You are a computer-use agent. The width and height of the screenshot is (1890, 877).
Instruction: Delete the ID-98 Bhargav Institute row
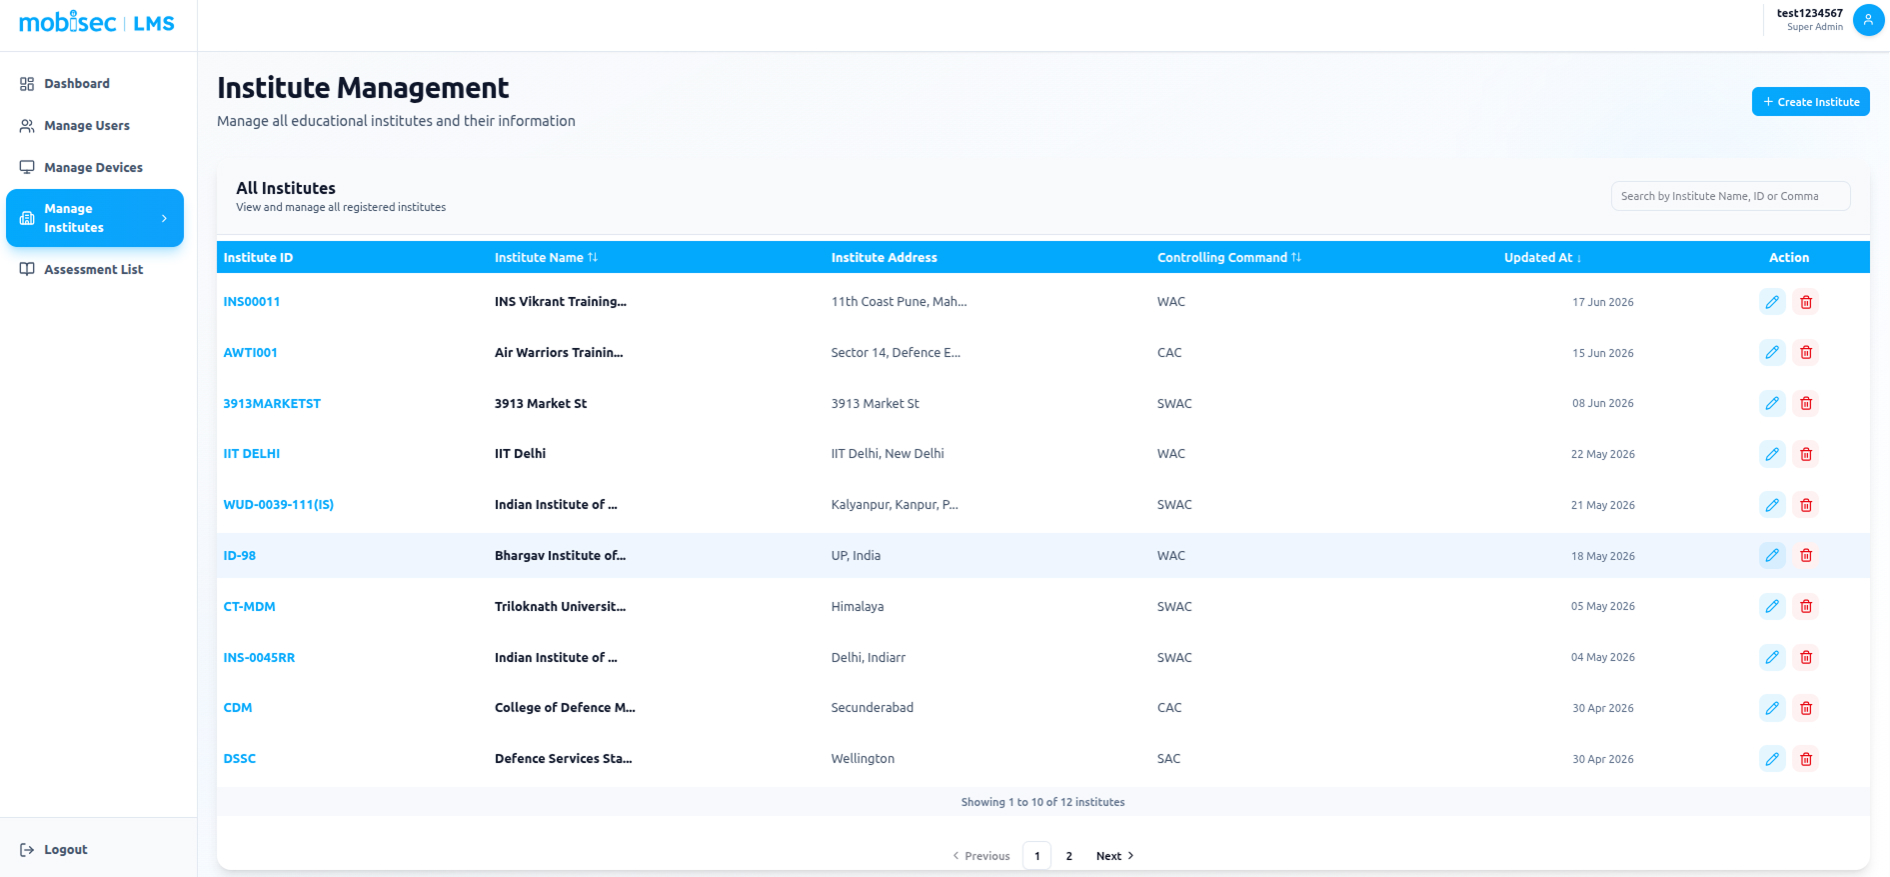coord(1806,555)
